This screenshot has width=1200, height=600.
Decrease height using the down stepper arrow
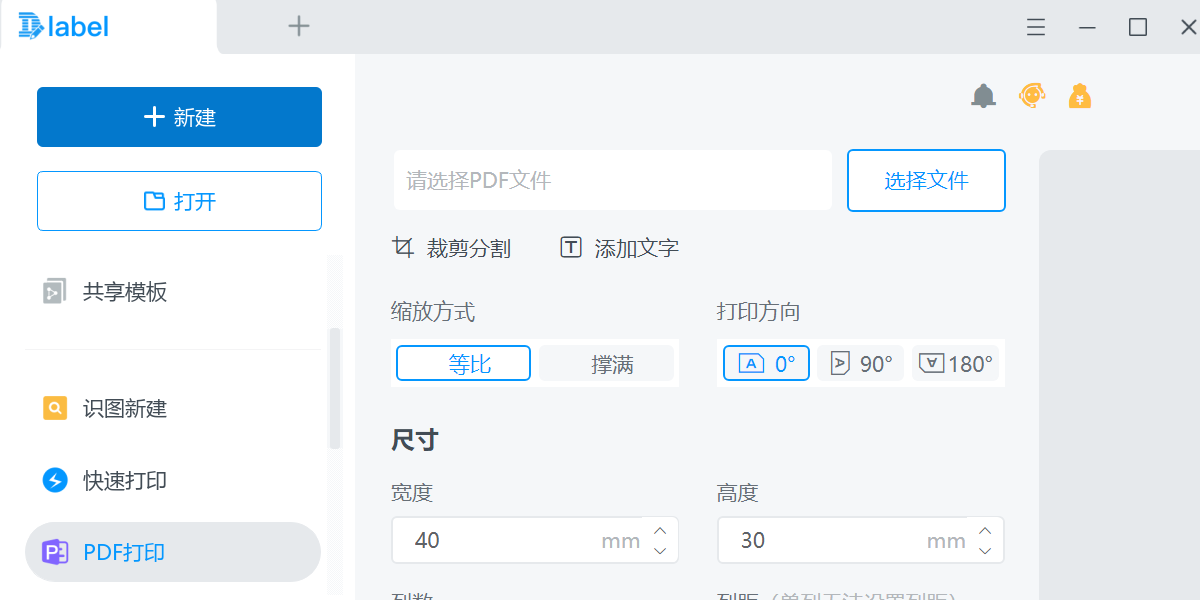point(985,549)
